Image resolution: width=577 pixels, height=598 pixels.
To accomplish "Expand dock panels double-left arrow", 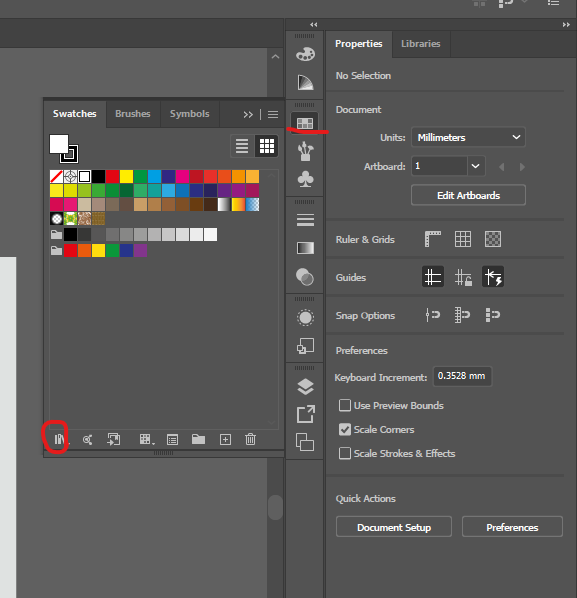I will coord(313,25).
